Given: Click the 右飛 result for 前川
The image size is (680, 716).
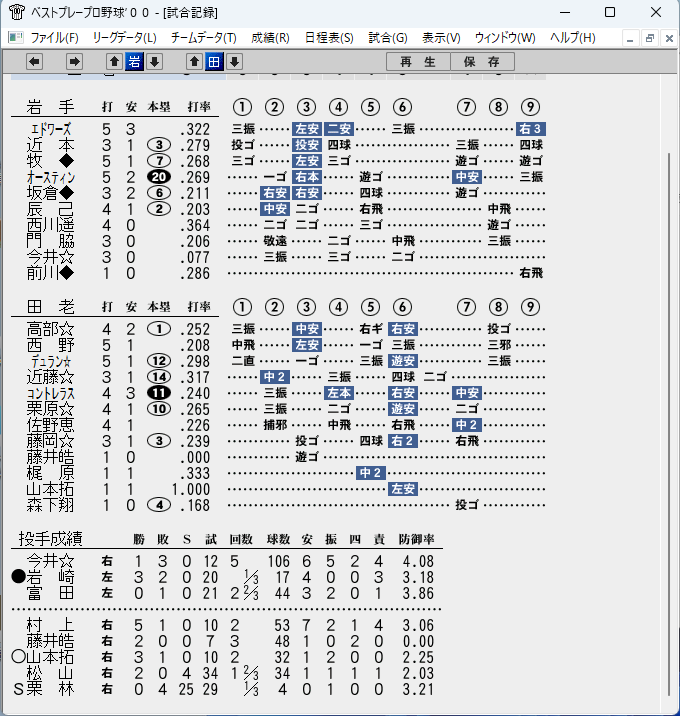Looking at the screenshot, I should [x=531, y=273].
